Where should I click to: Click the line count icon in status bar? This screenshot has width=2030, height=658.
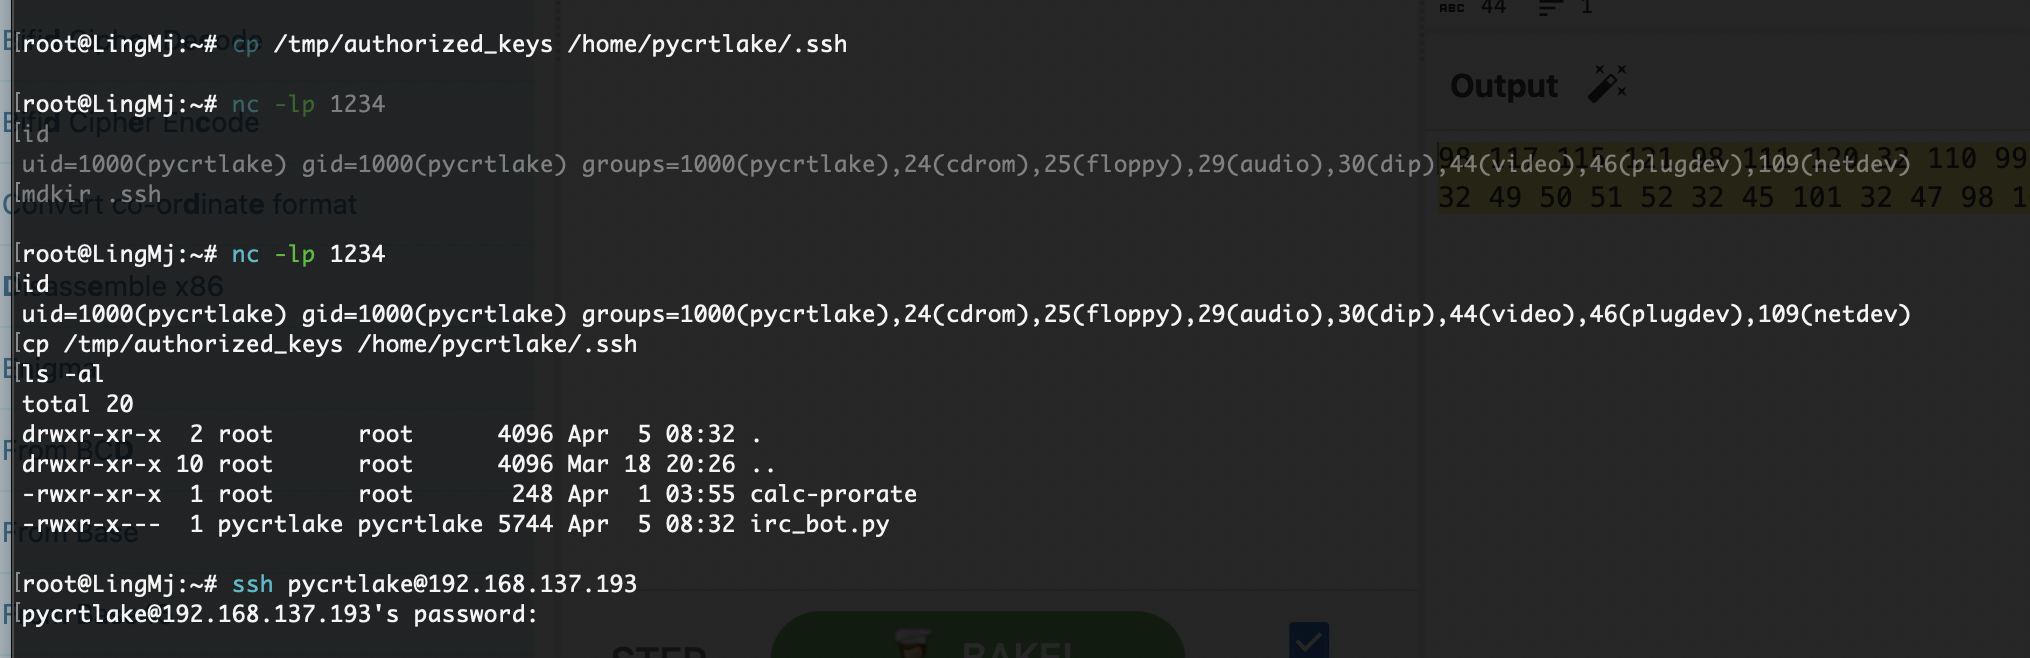point(1550,8)
